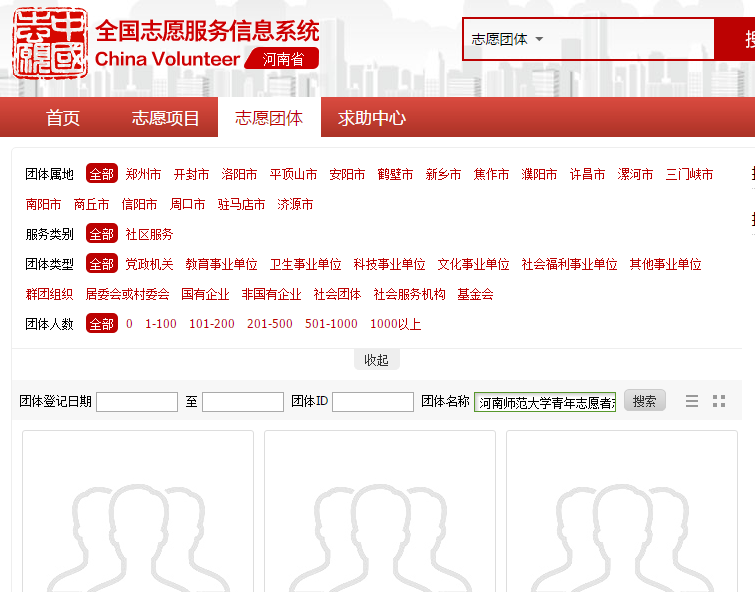Open the 志愿项目 tab
Viewport: 755px width, 592px height.
coord(166,118)
